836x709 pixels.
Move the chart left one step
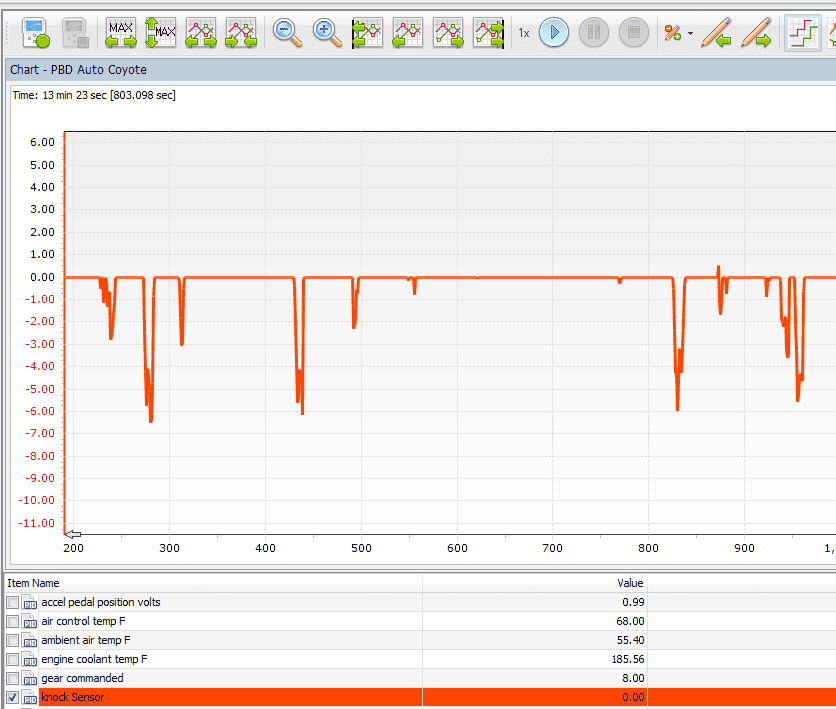point(407,33)
